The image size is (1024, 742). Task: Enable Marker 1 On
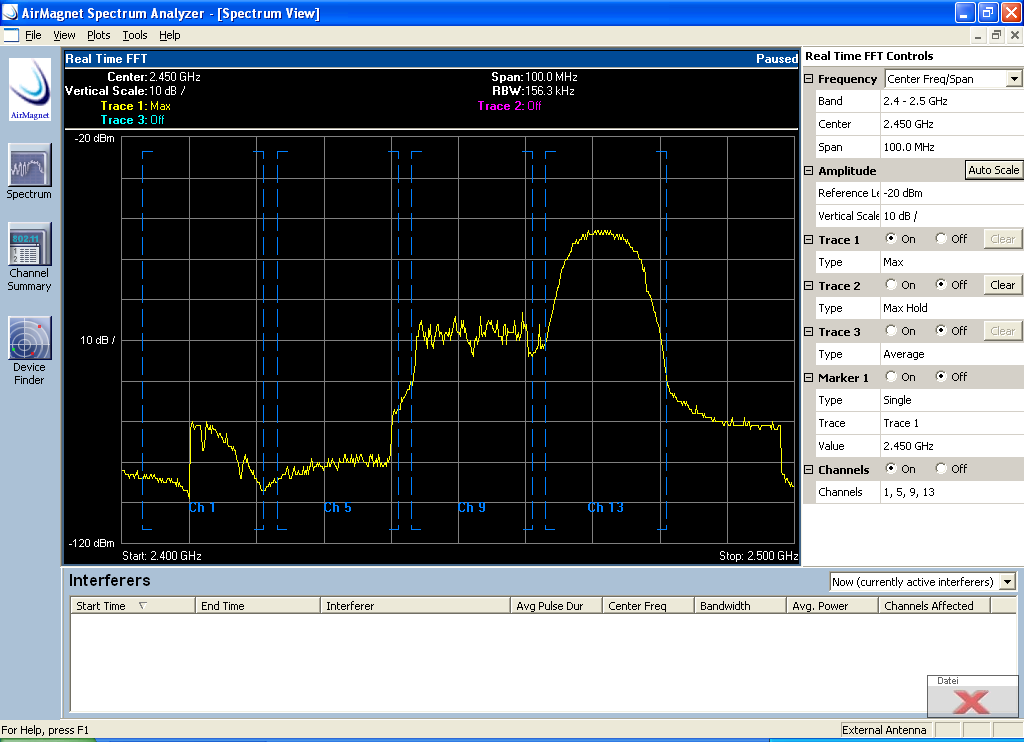click(x=891, y=376)
